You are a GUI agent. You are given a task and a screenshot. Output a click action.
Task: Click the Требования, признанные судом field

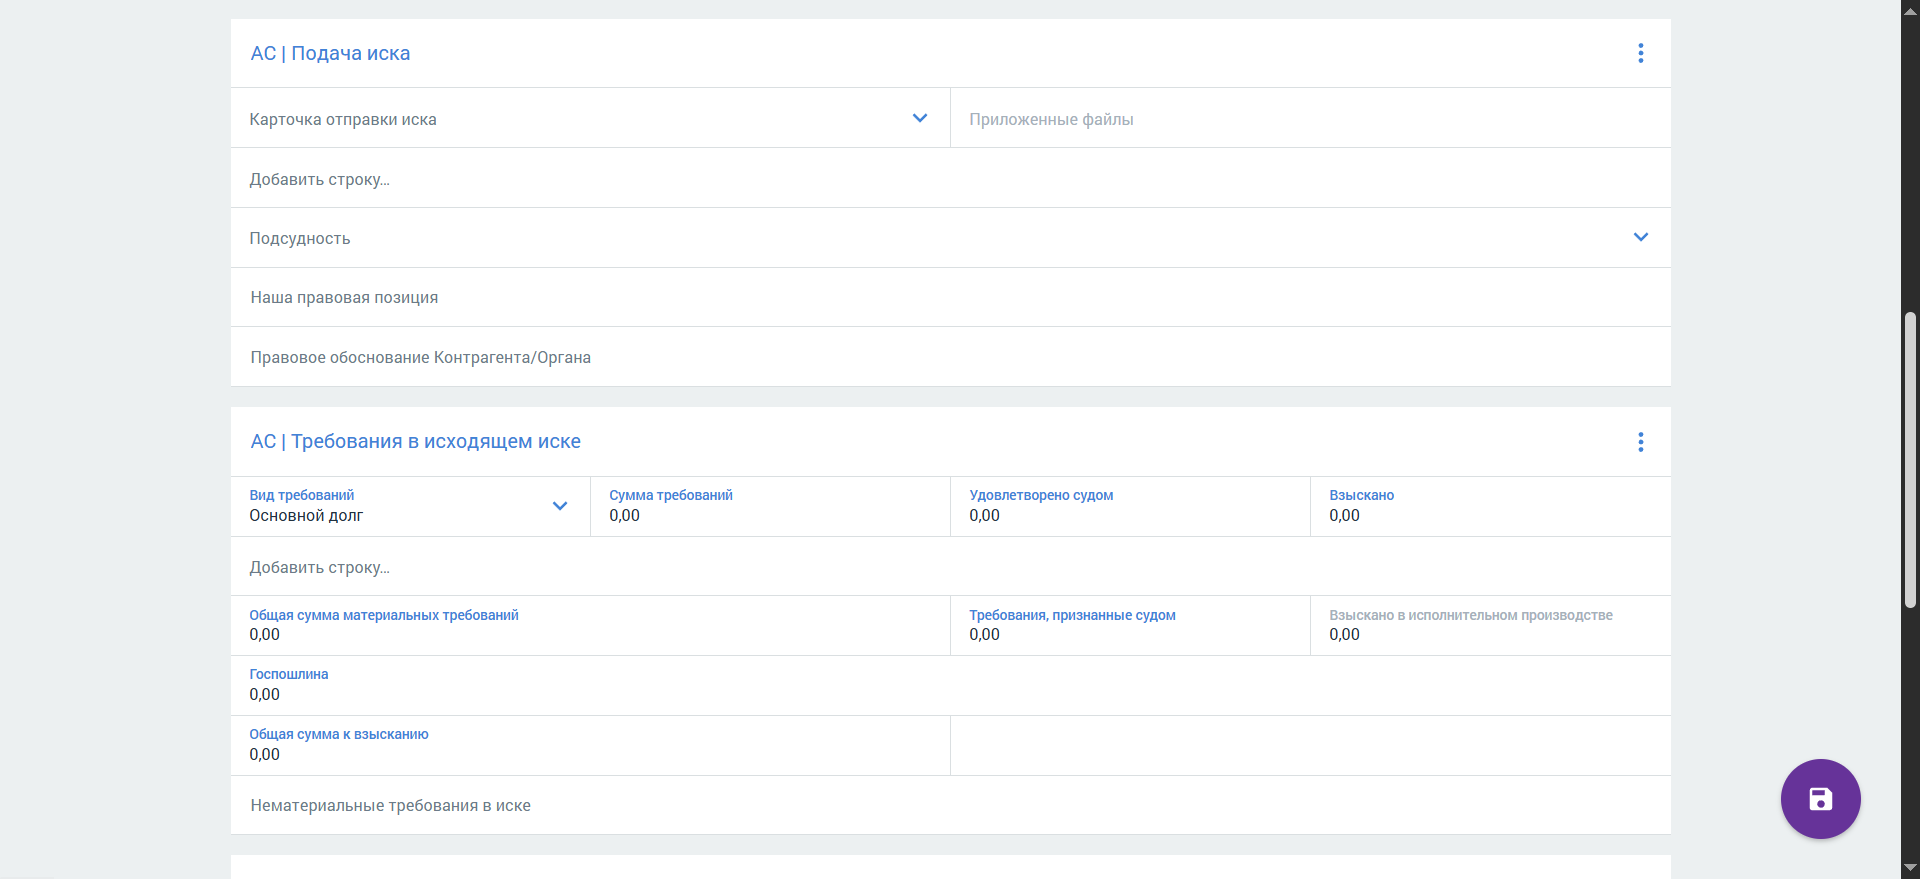point(1130,626)
